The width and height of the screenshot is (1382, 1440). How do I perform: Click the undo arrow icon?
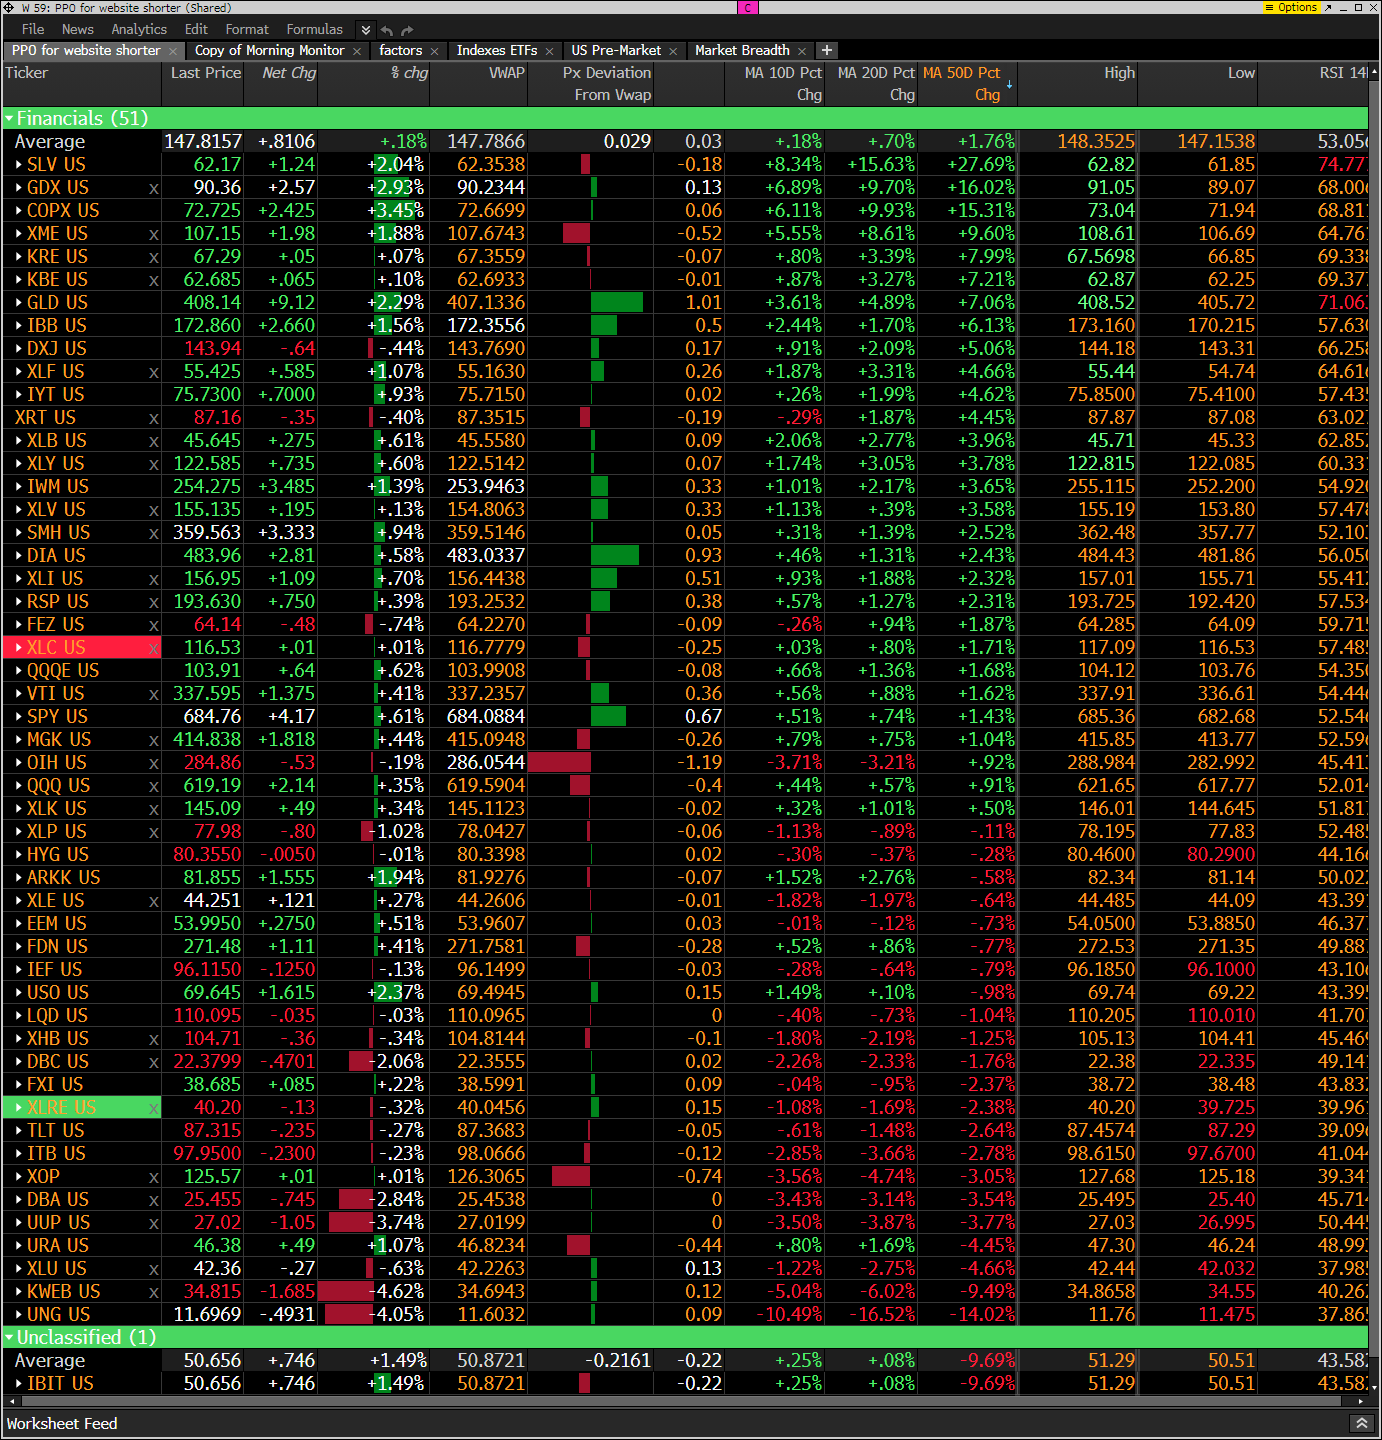tap(387, 30)
